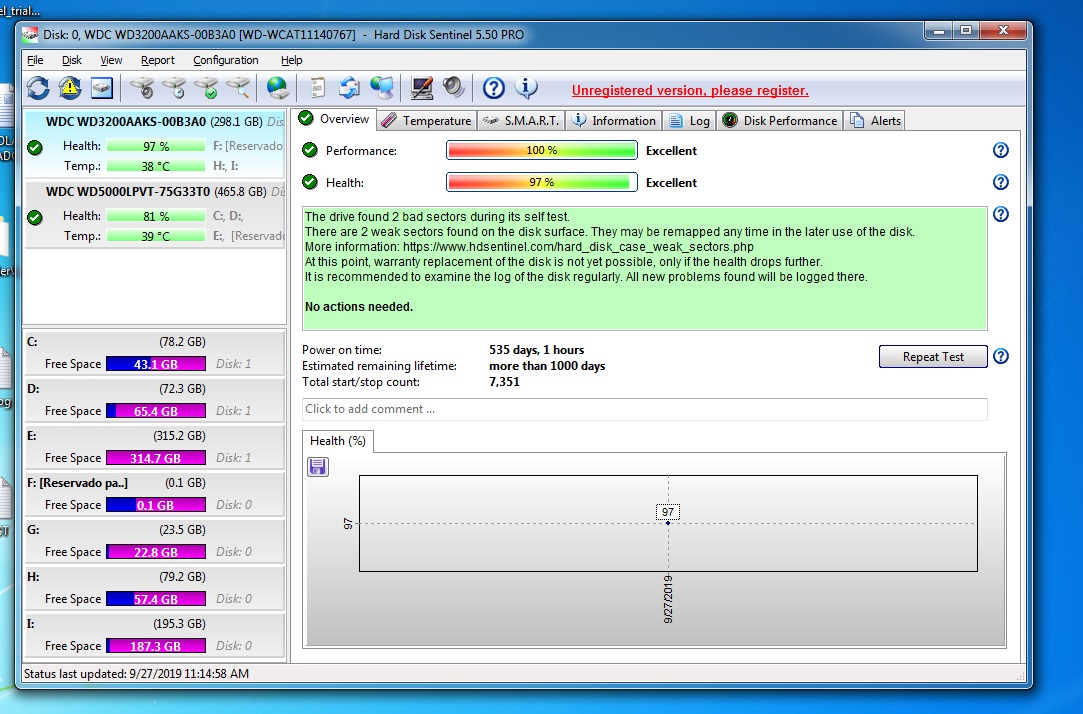The width and height of the screenshot is (1083, 714).
Task: Click the Unregistered version, please register link
Action: (690, 90)
